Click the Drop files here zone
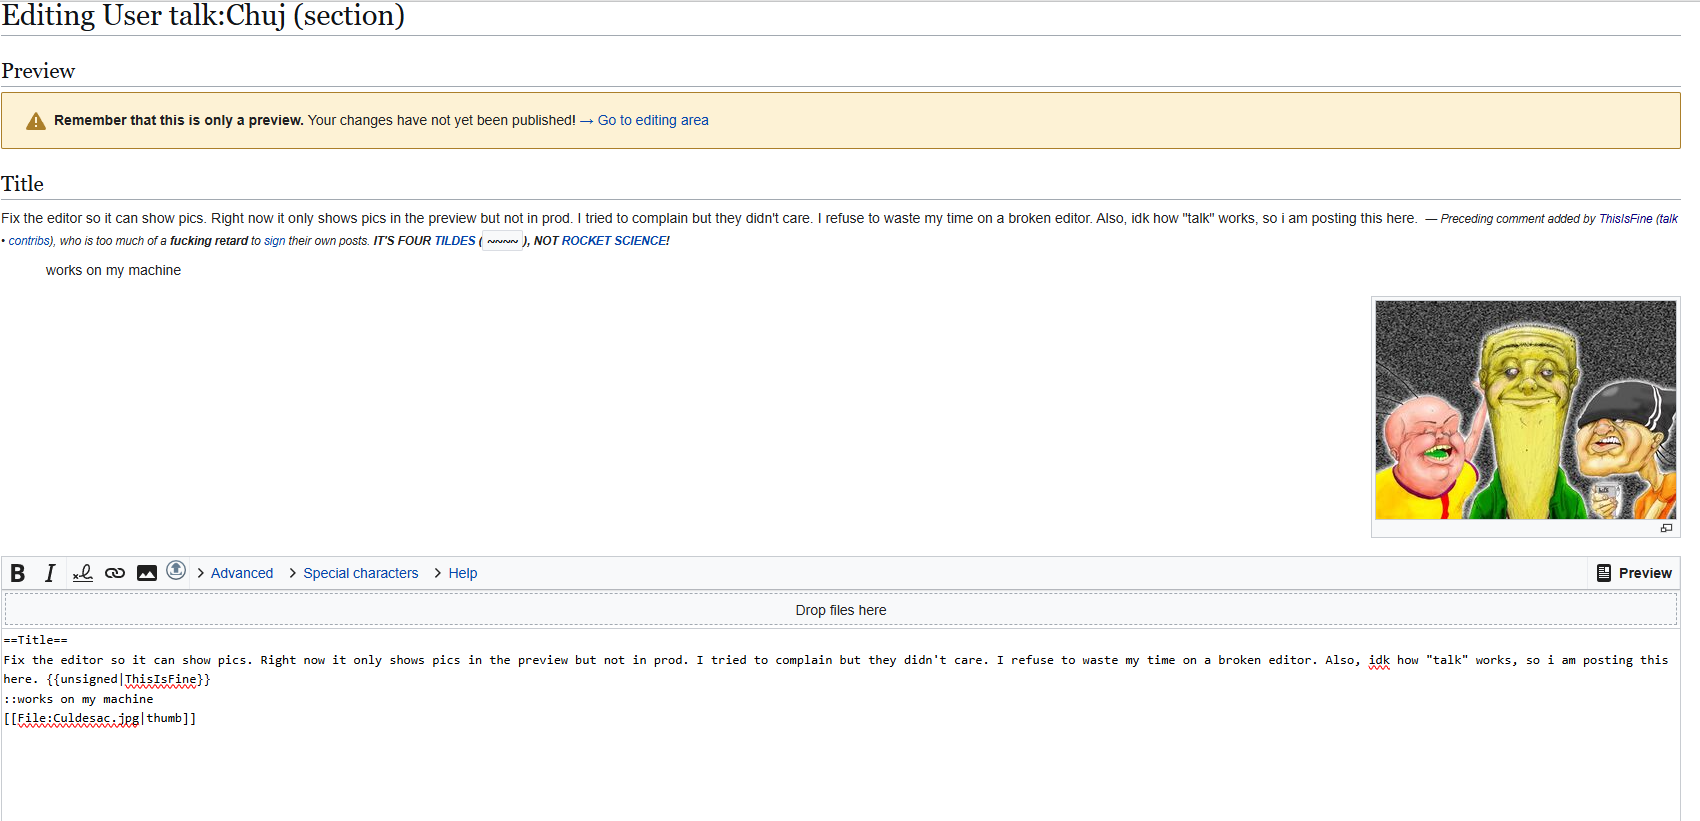1700x821 pixels. tap(840, 610)
